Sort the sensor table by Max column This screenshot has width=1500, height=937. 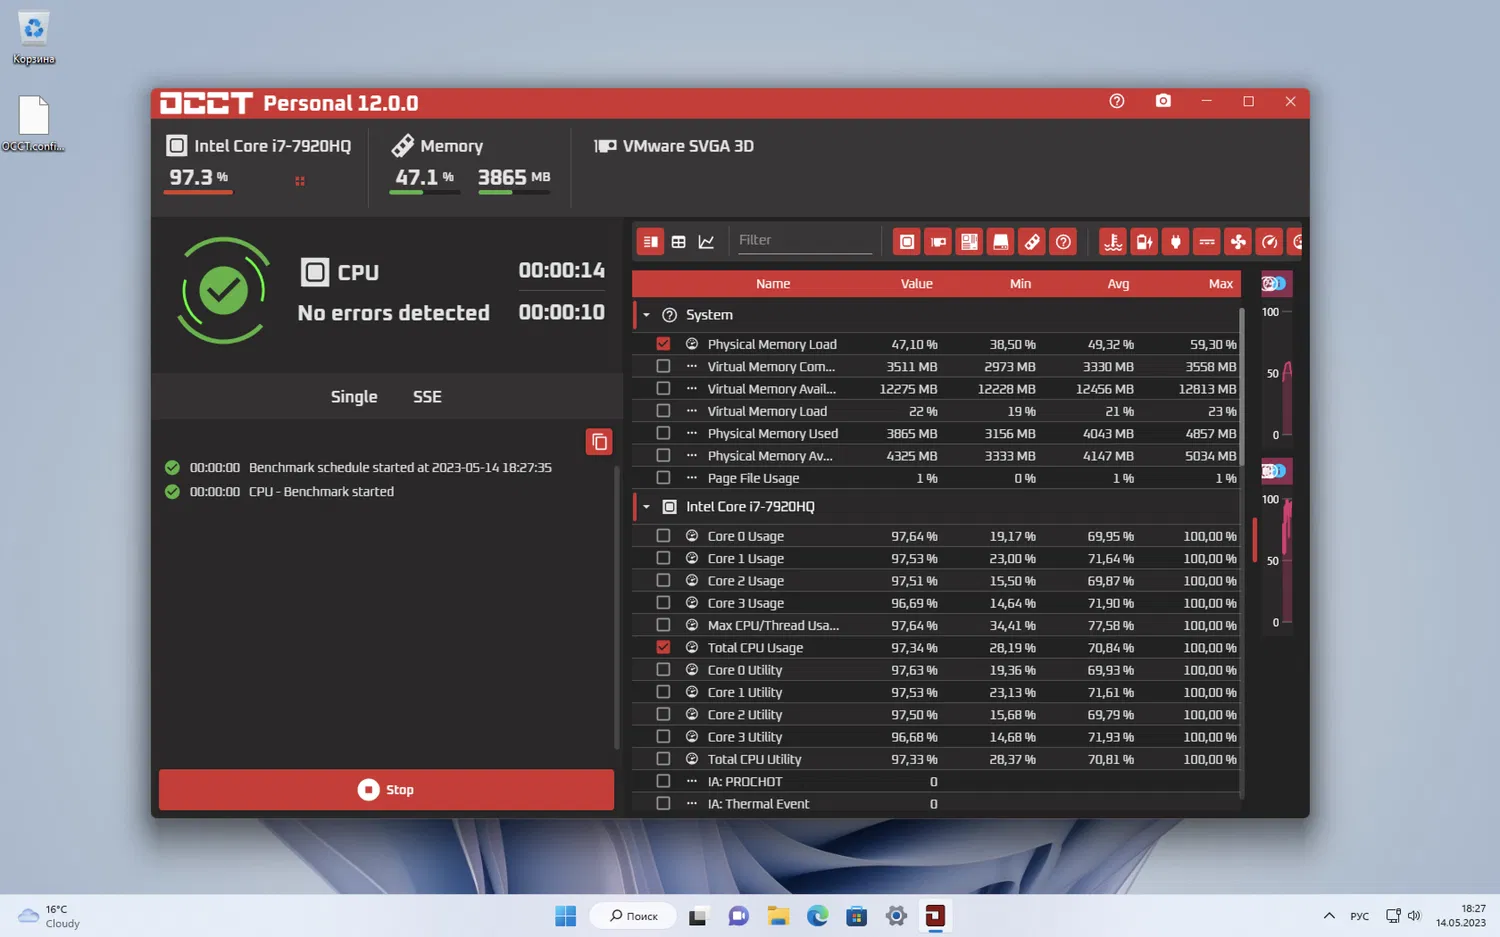point(1220,284)
